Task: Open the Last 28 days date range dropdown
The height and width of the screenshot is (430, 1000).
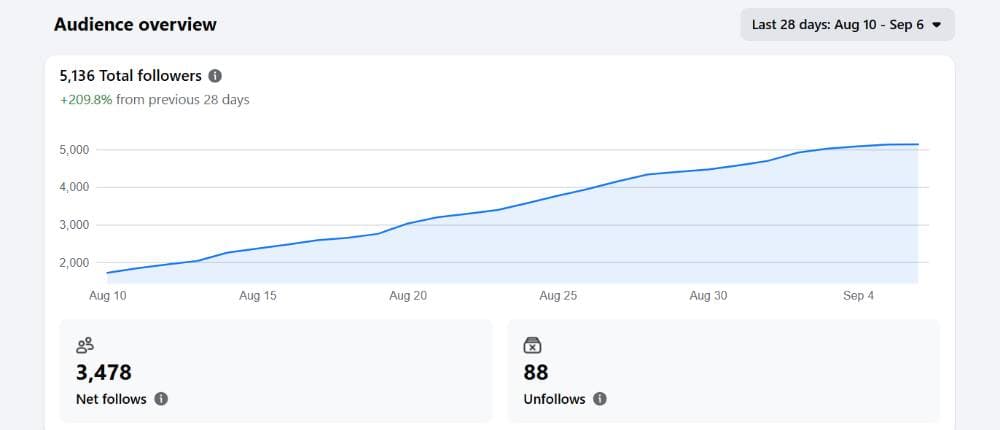Action: [847, 25]
